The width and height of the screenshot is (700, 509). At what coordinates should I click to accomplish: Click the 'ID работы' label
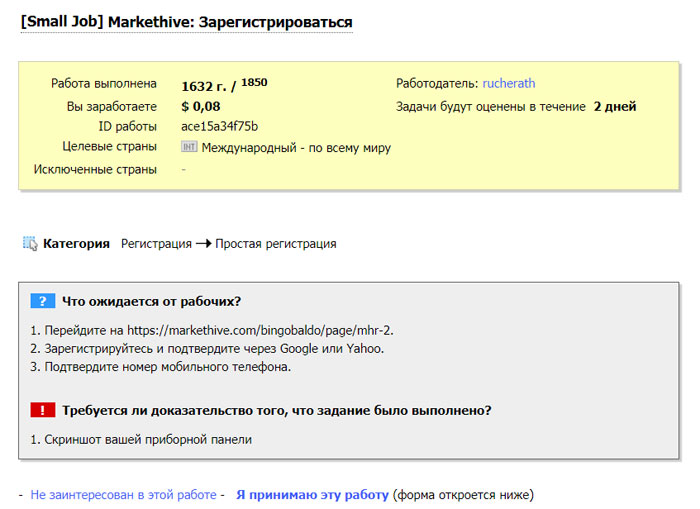pyautogui.click(x=128, y=126)
